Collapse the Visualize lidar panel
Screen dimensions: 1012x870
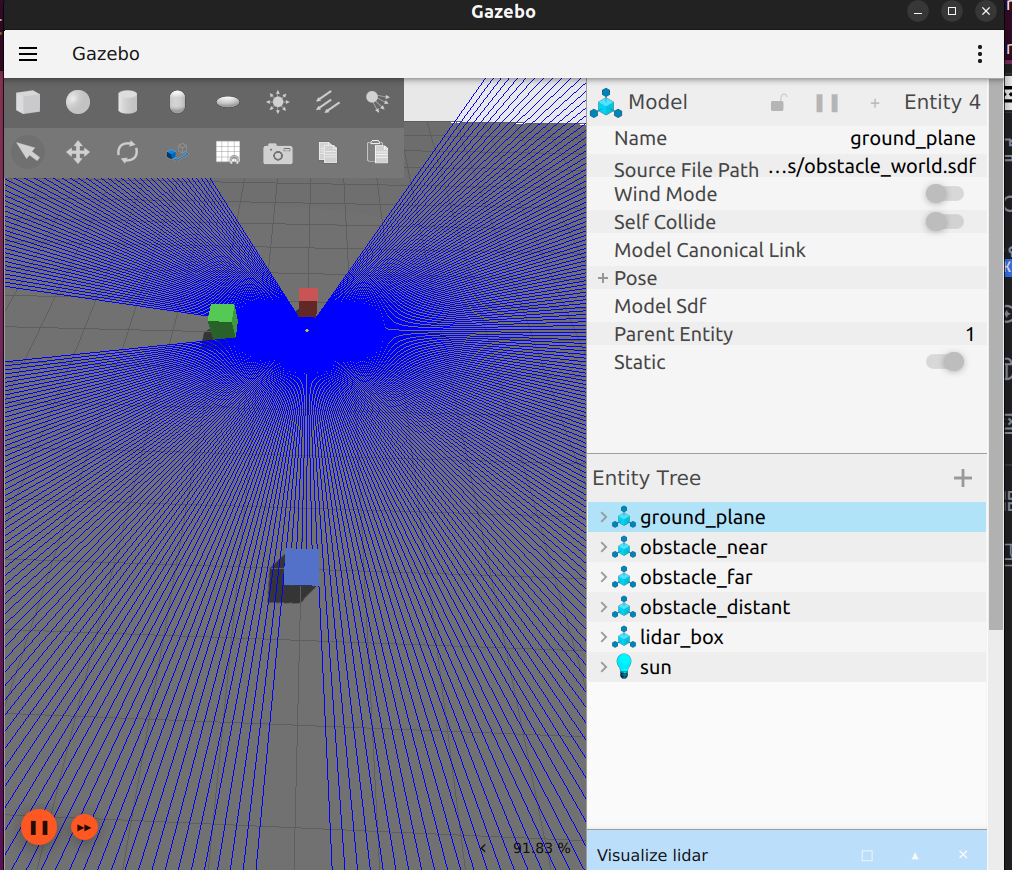pyautogui.click(x=915, y=855)
